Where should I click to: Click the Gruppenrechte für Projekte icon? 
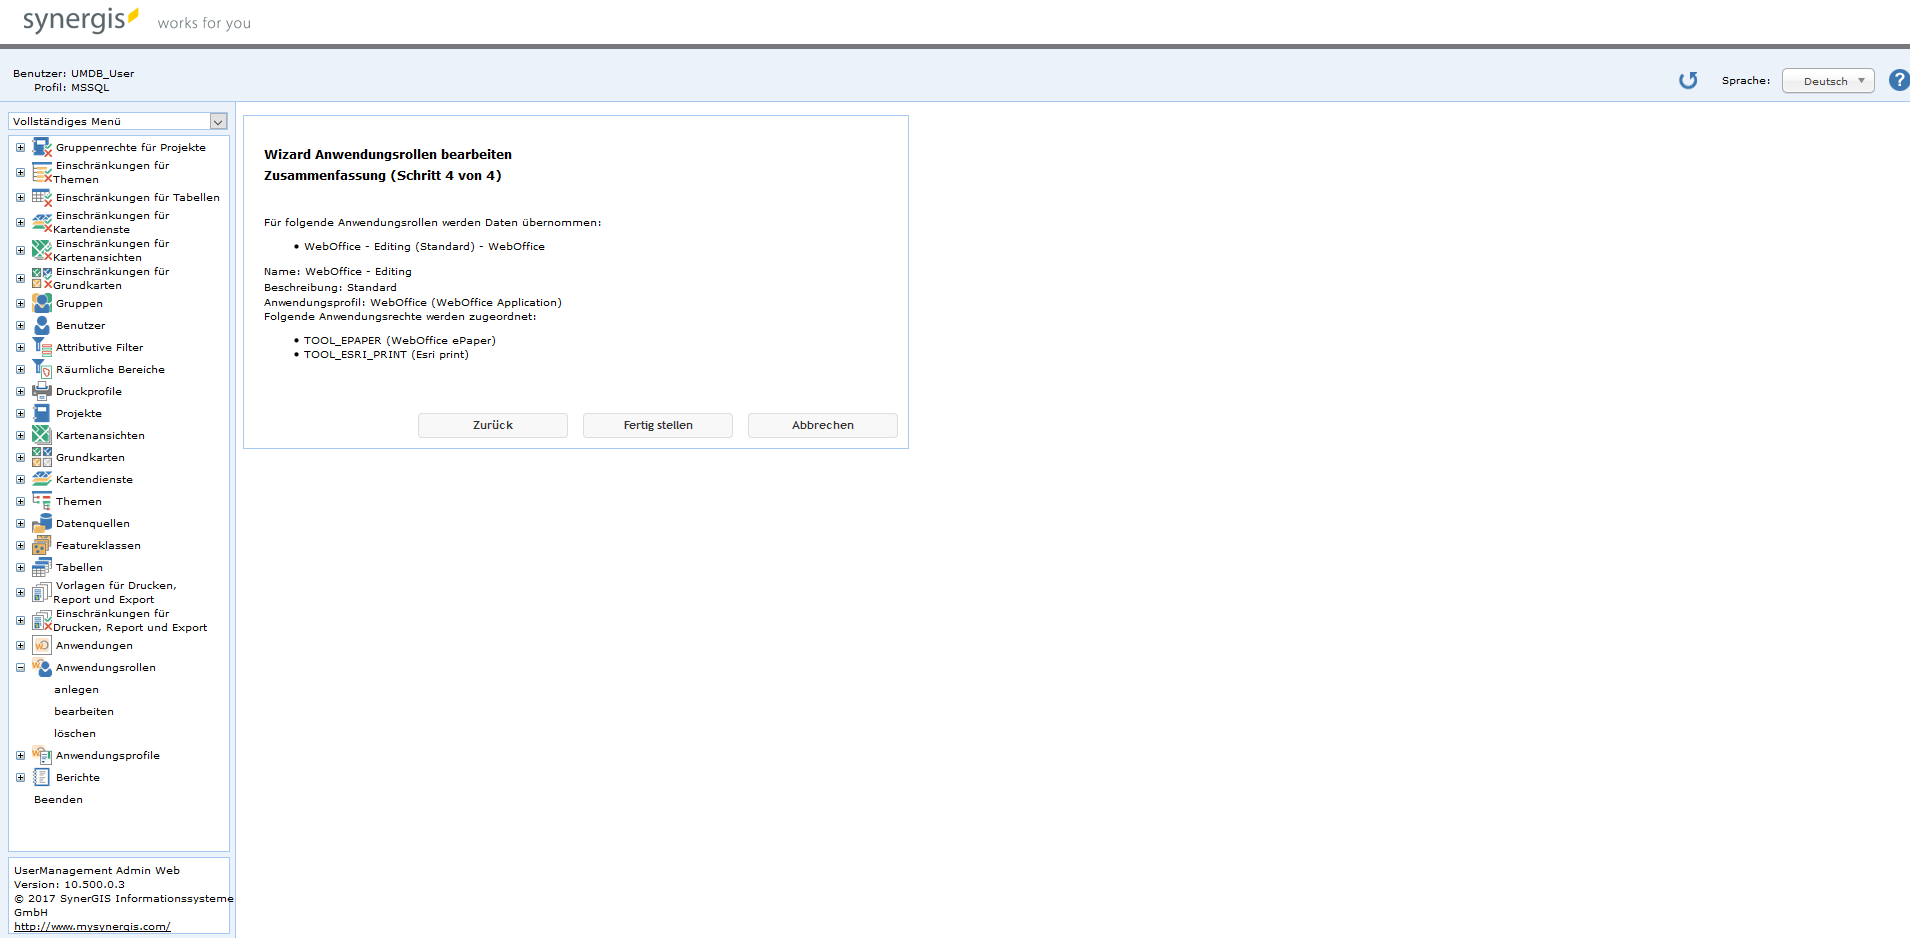point(41,146)
